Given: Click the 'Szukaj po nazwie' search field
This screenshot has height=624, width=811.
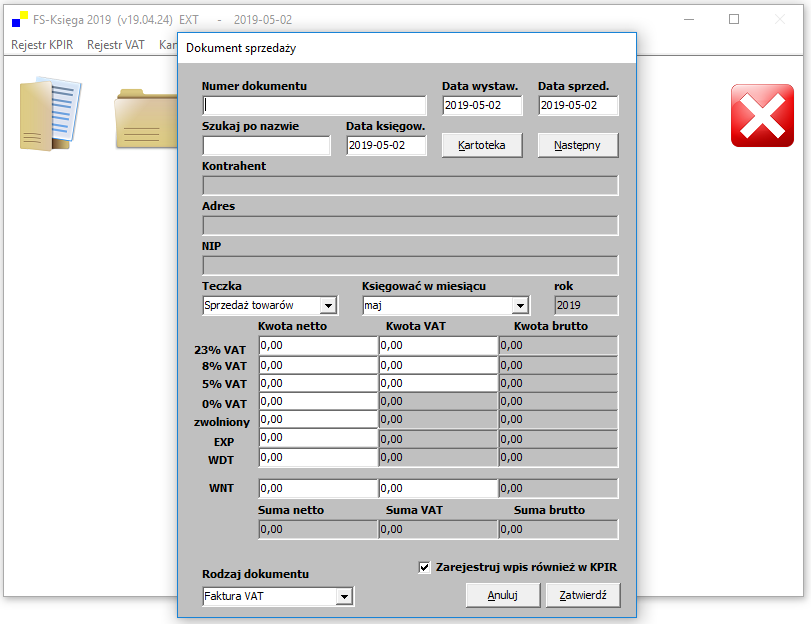Looking at the screenshot, I should coord(266,145).
